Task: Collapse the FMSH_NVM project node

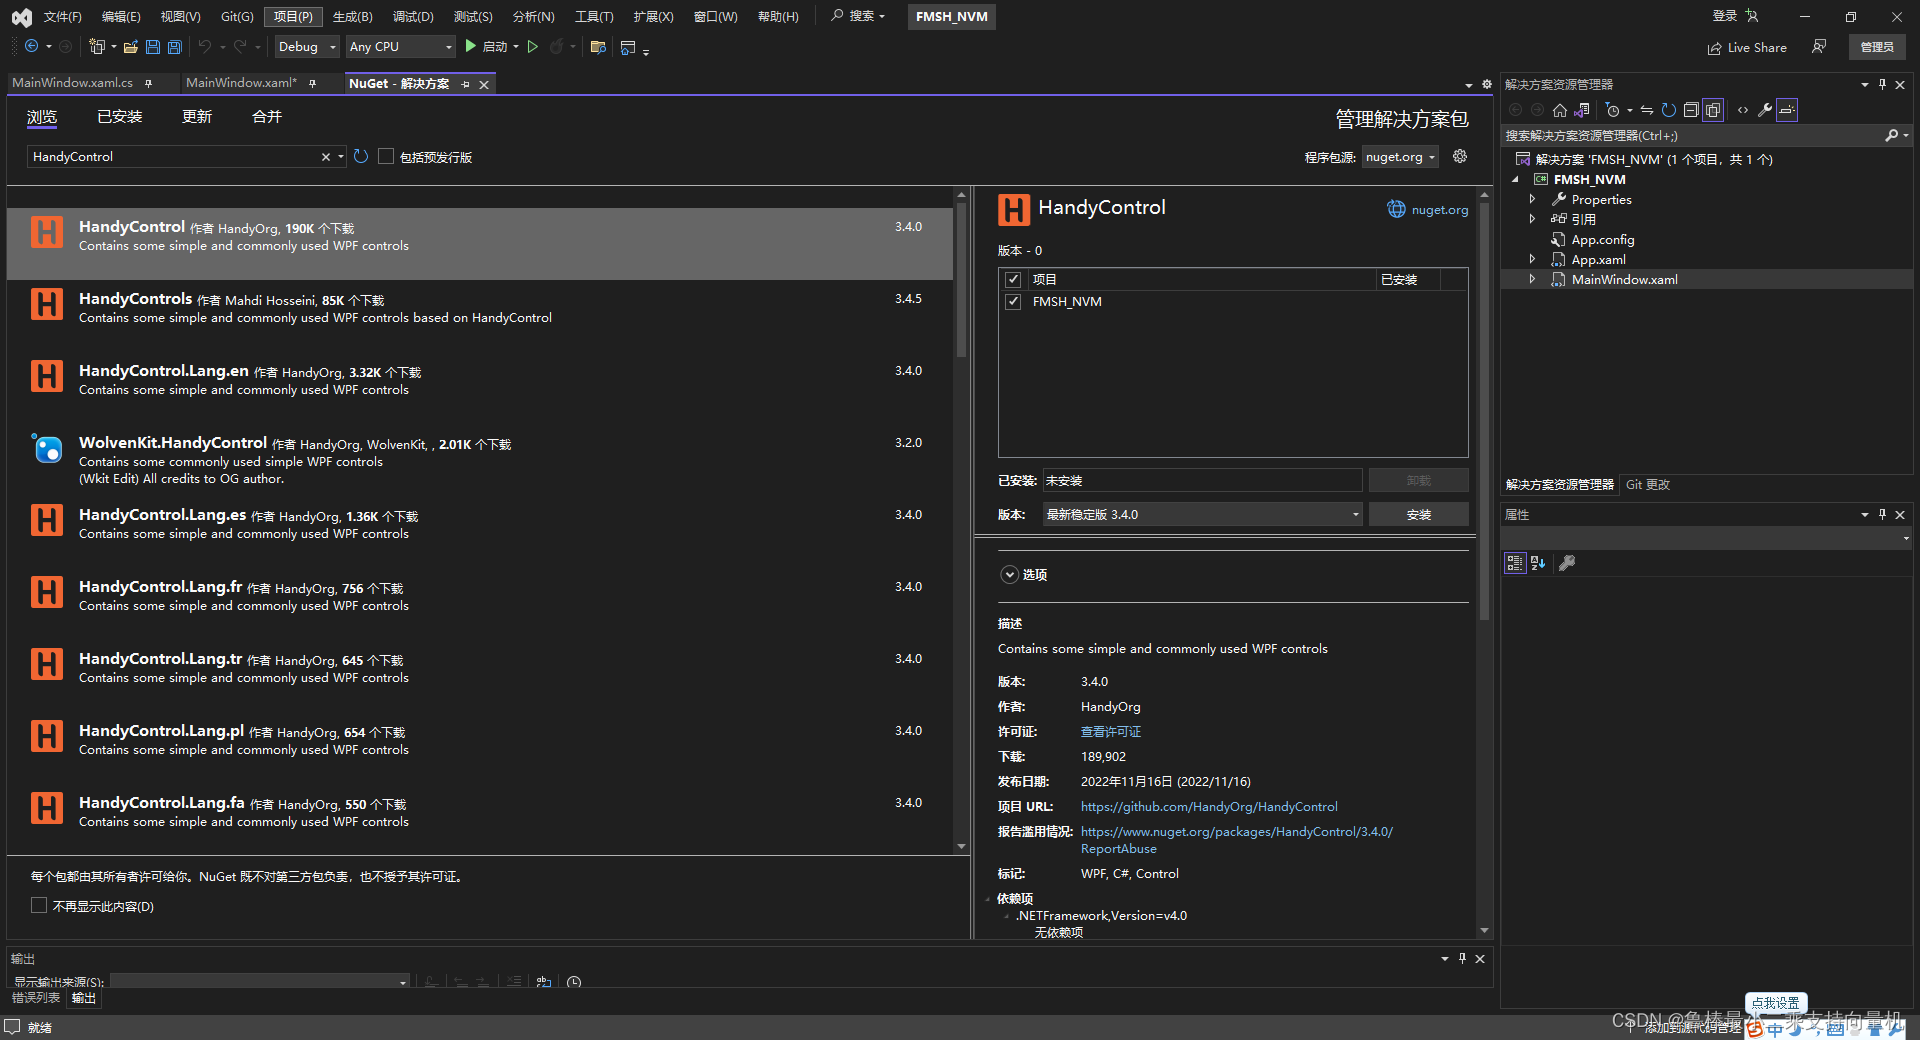Action: 1516,179
